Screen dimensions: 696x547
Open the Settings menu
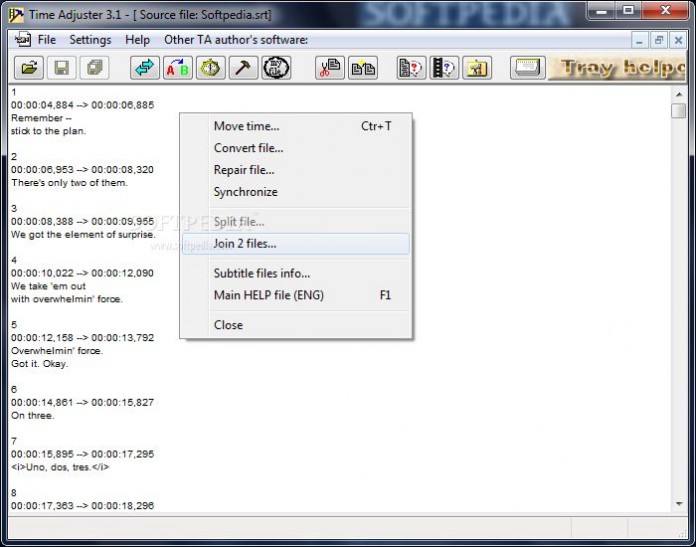90,40
